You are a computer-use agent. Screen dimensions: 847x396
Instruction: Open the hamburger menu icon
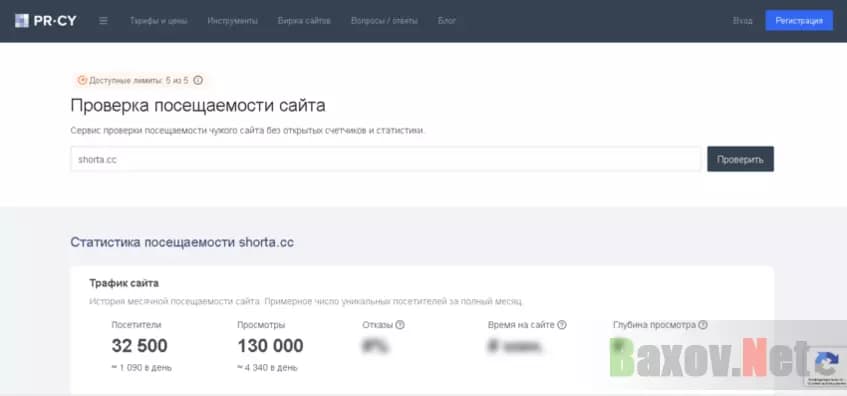click(104, 21)
